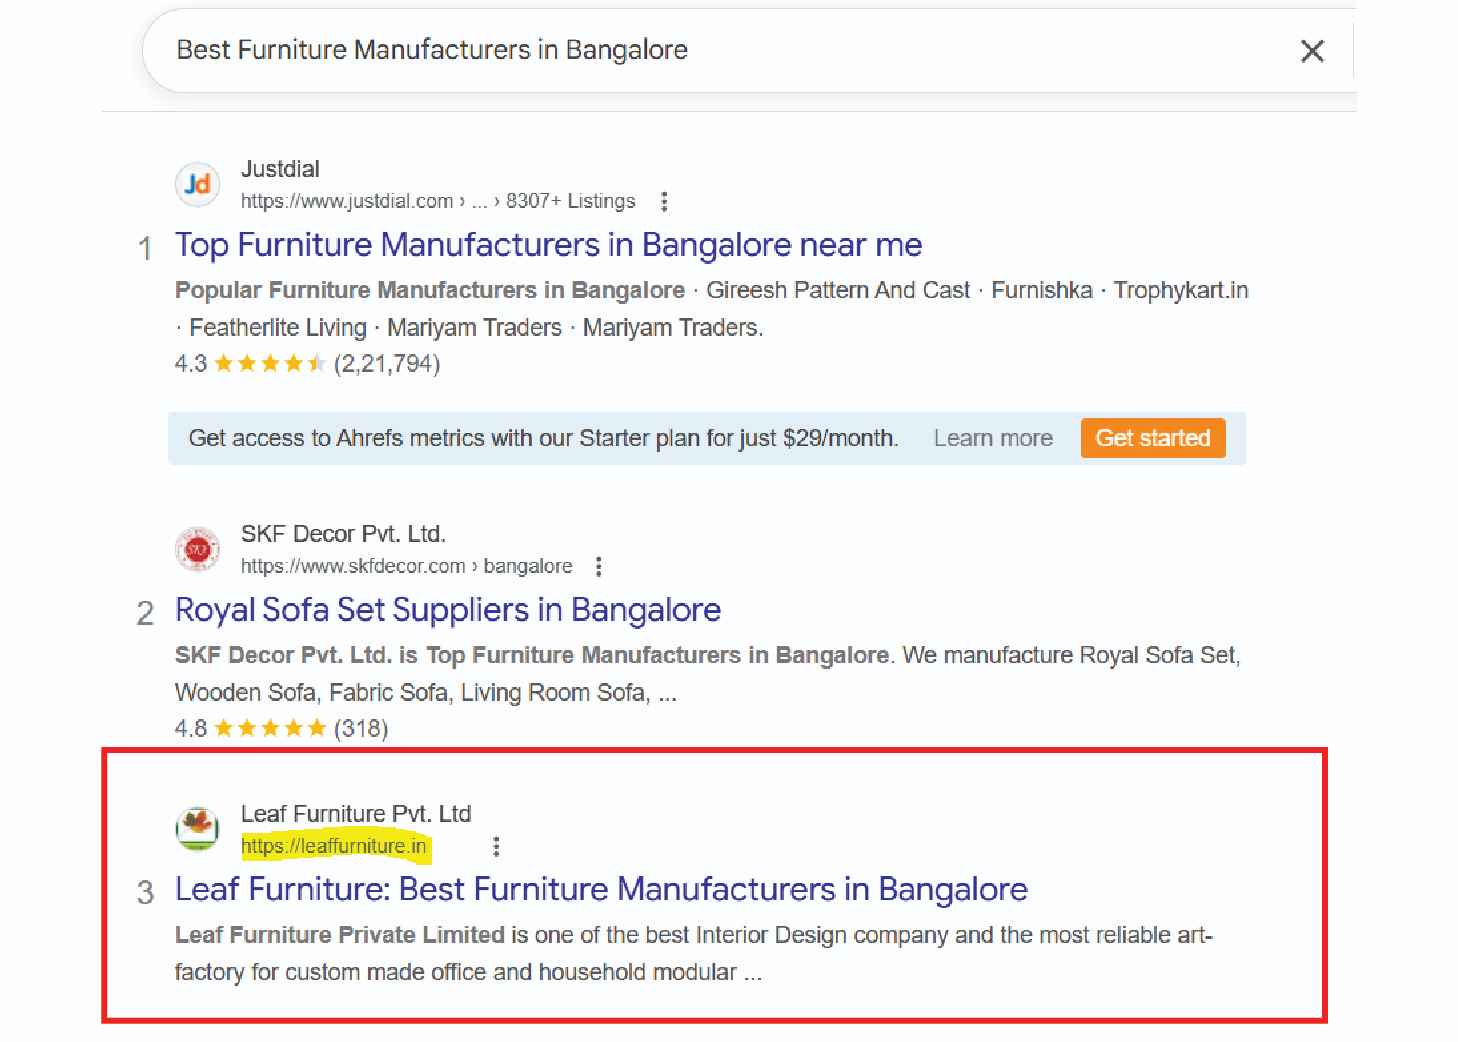Screen dimensions: 1458x1042
Task: Open Top Furniture Manufacturers in Bangalore link
Action: tap(548, 245)
